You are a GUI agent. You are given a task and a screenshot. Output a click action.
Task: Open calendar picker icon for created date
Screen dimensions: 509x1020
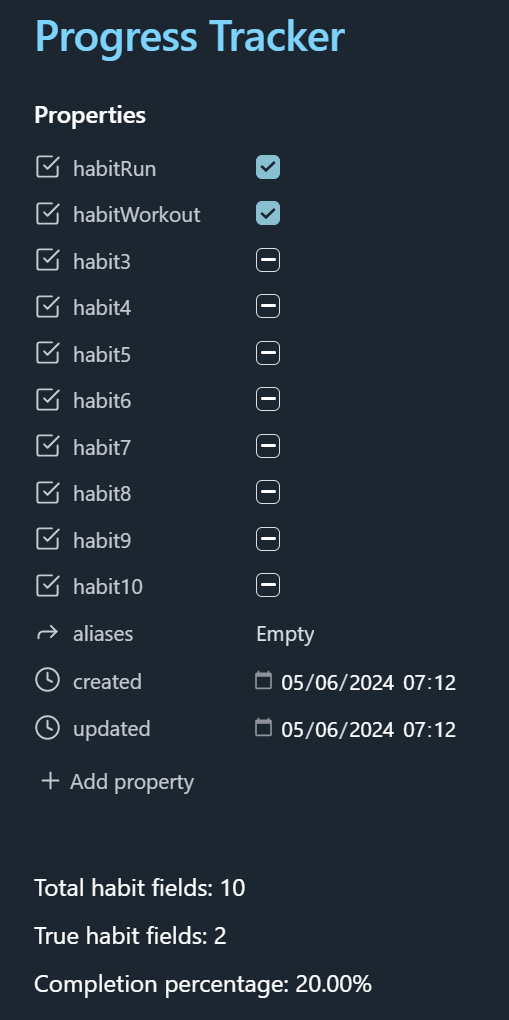(x=263, y=680)
